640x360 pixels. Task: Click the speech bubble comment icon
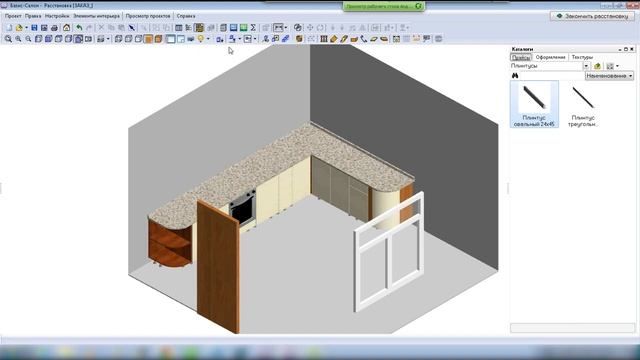[x=427, y=39]
